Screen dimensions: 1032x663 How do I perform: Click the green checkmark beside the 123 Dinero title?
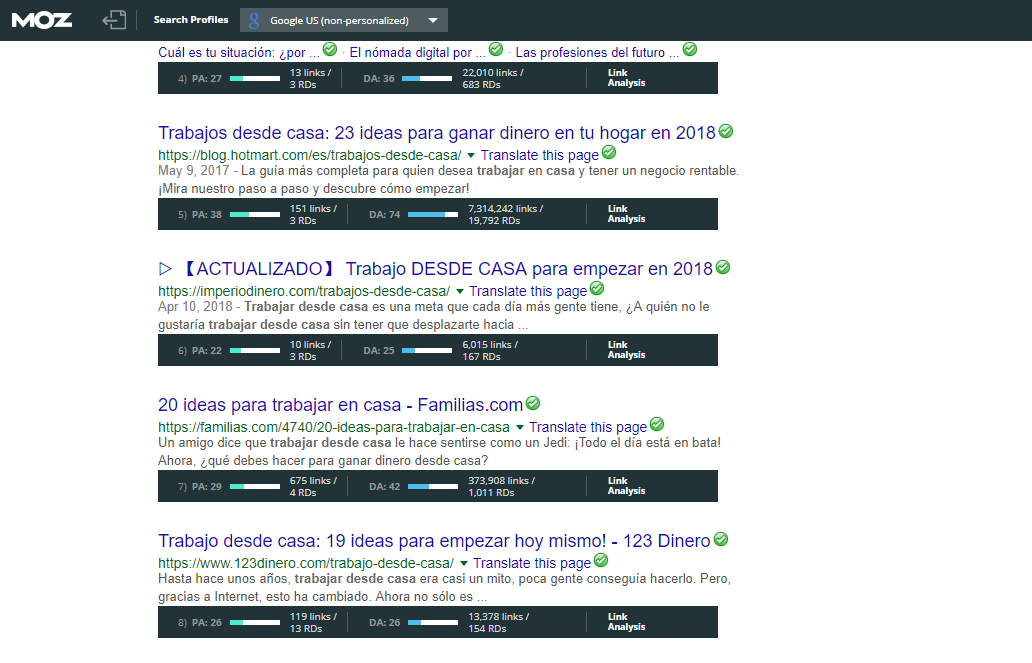(720, 540)
